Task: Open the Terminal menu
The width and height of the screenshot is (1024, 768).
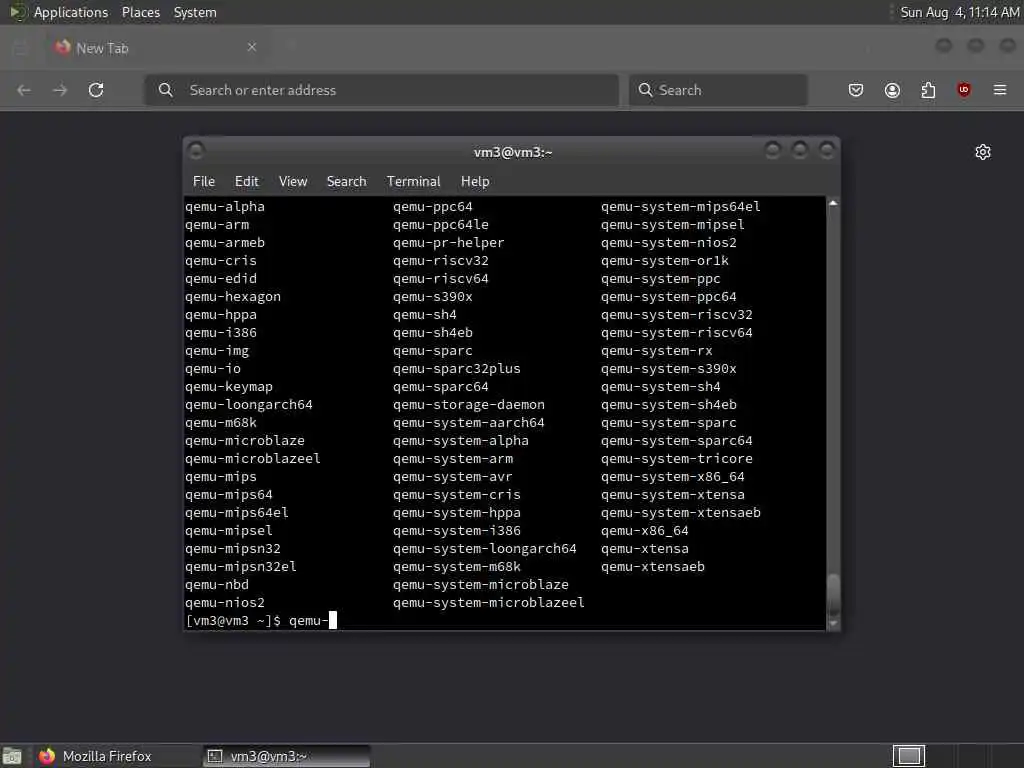Action: 413,182
